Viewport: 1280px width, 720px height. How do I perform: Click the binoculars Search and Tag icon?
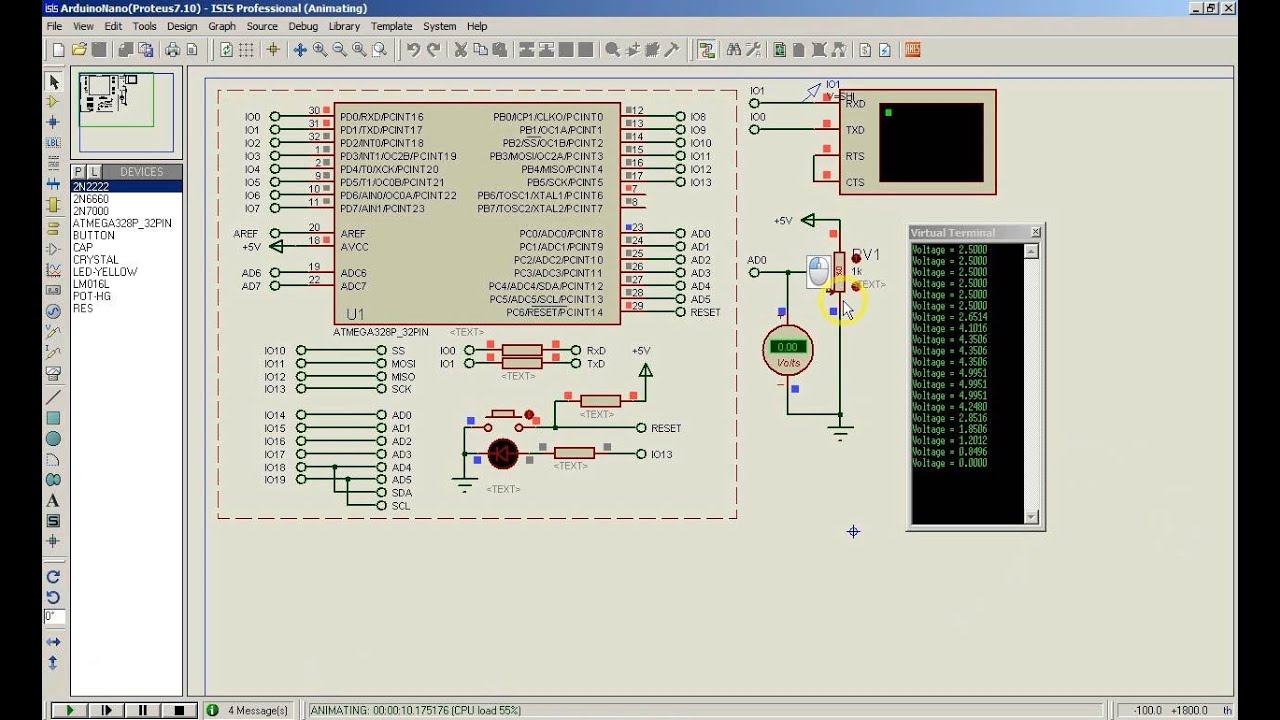click(x=734, y=49)
